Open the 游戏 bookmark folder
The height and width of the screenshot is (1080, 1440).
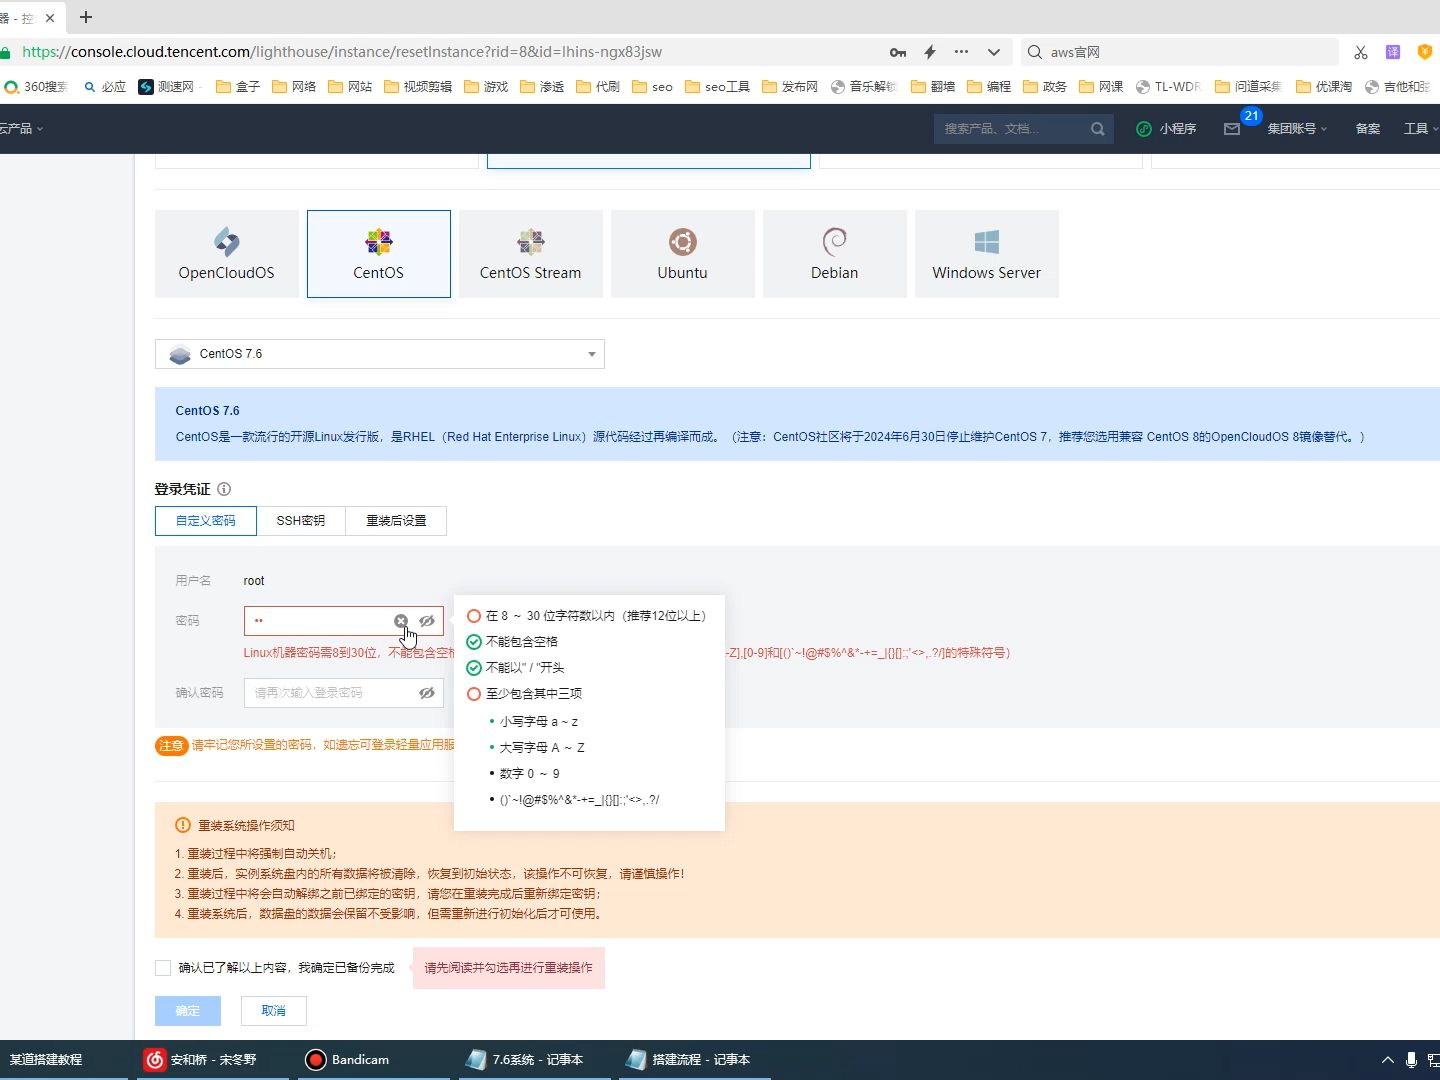(486, 87)
